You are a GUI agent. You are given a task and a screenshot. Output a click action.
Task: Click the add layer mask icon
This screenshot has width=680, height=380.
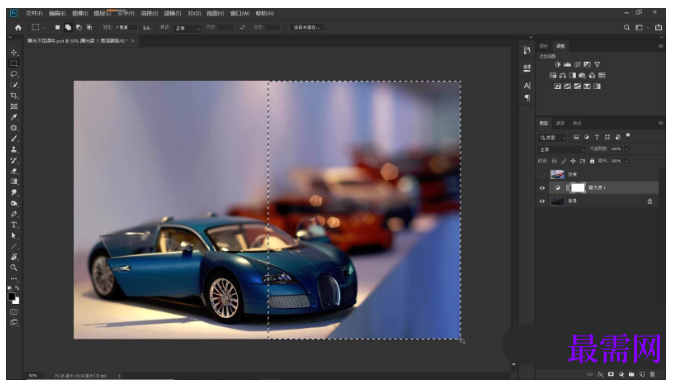tap(611, 374)
